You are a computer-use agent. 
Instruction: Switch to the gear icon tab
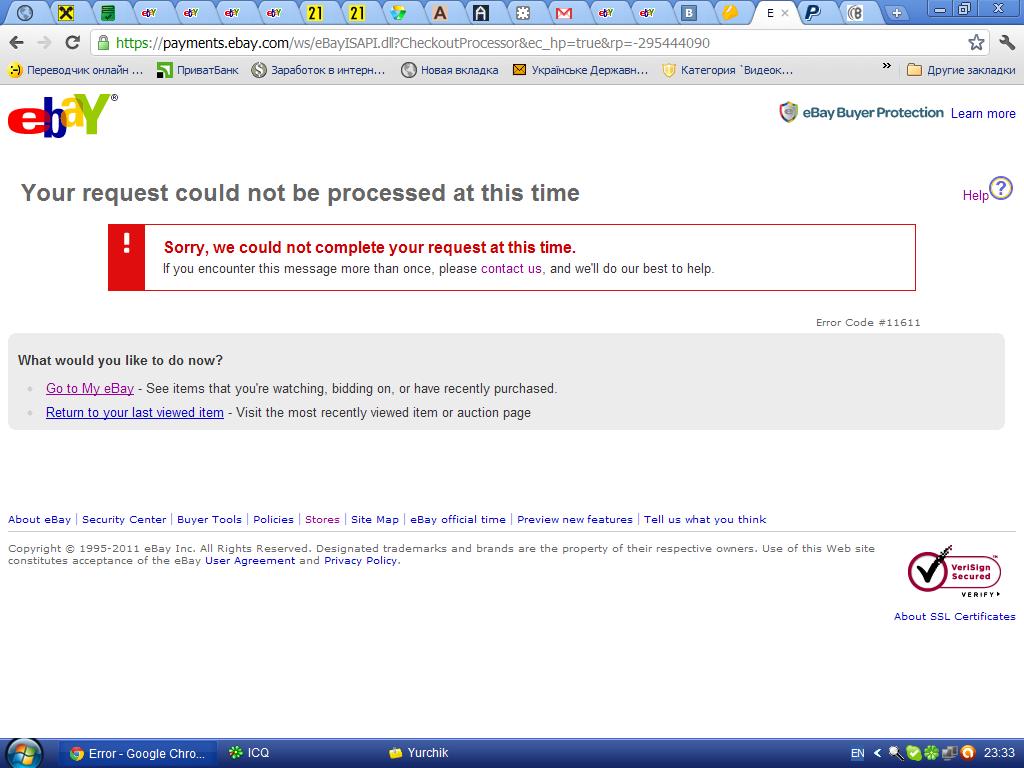(522, 12)
